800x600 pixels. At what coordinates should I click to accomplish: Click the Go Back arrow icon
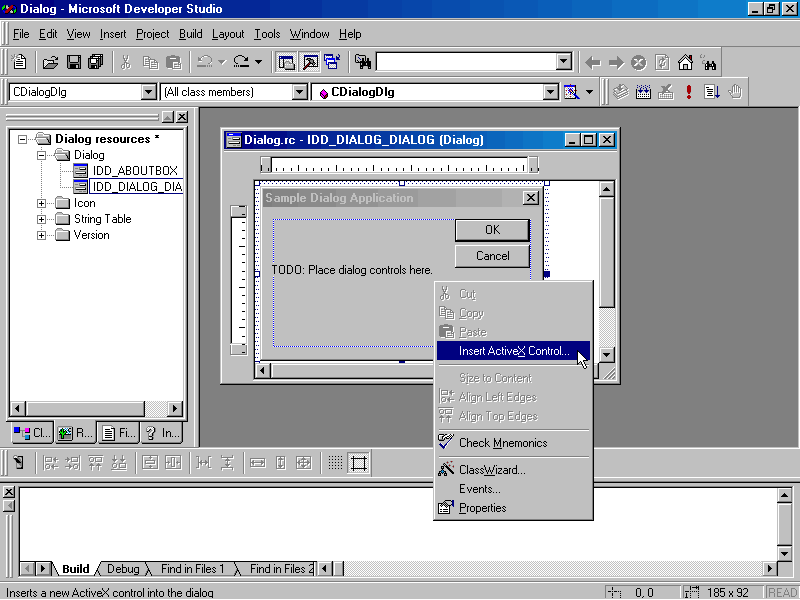pyautogui.click(x=592, y=62)
